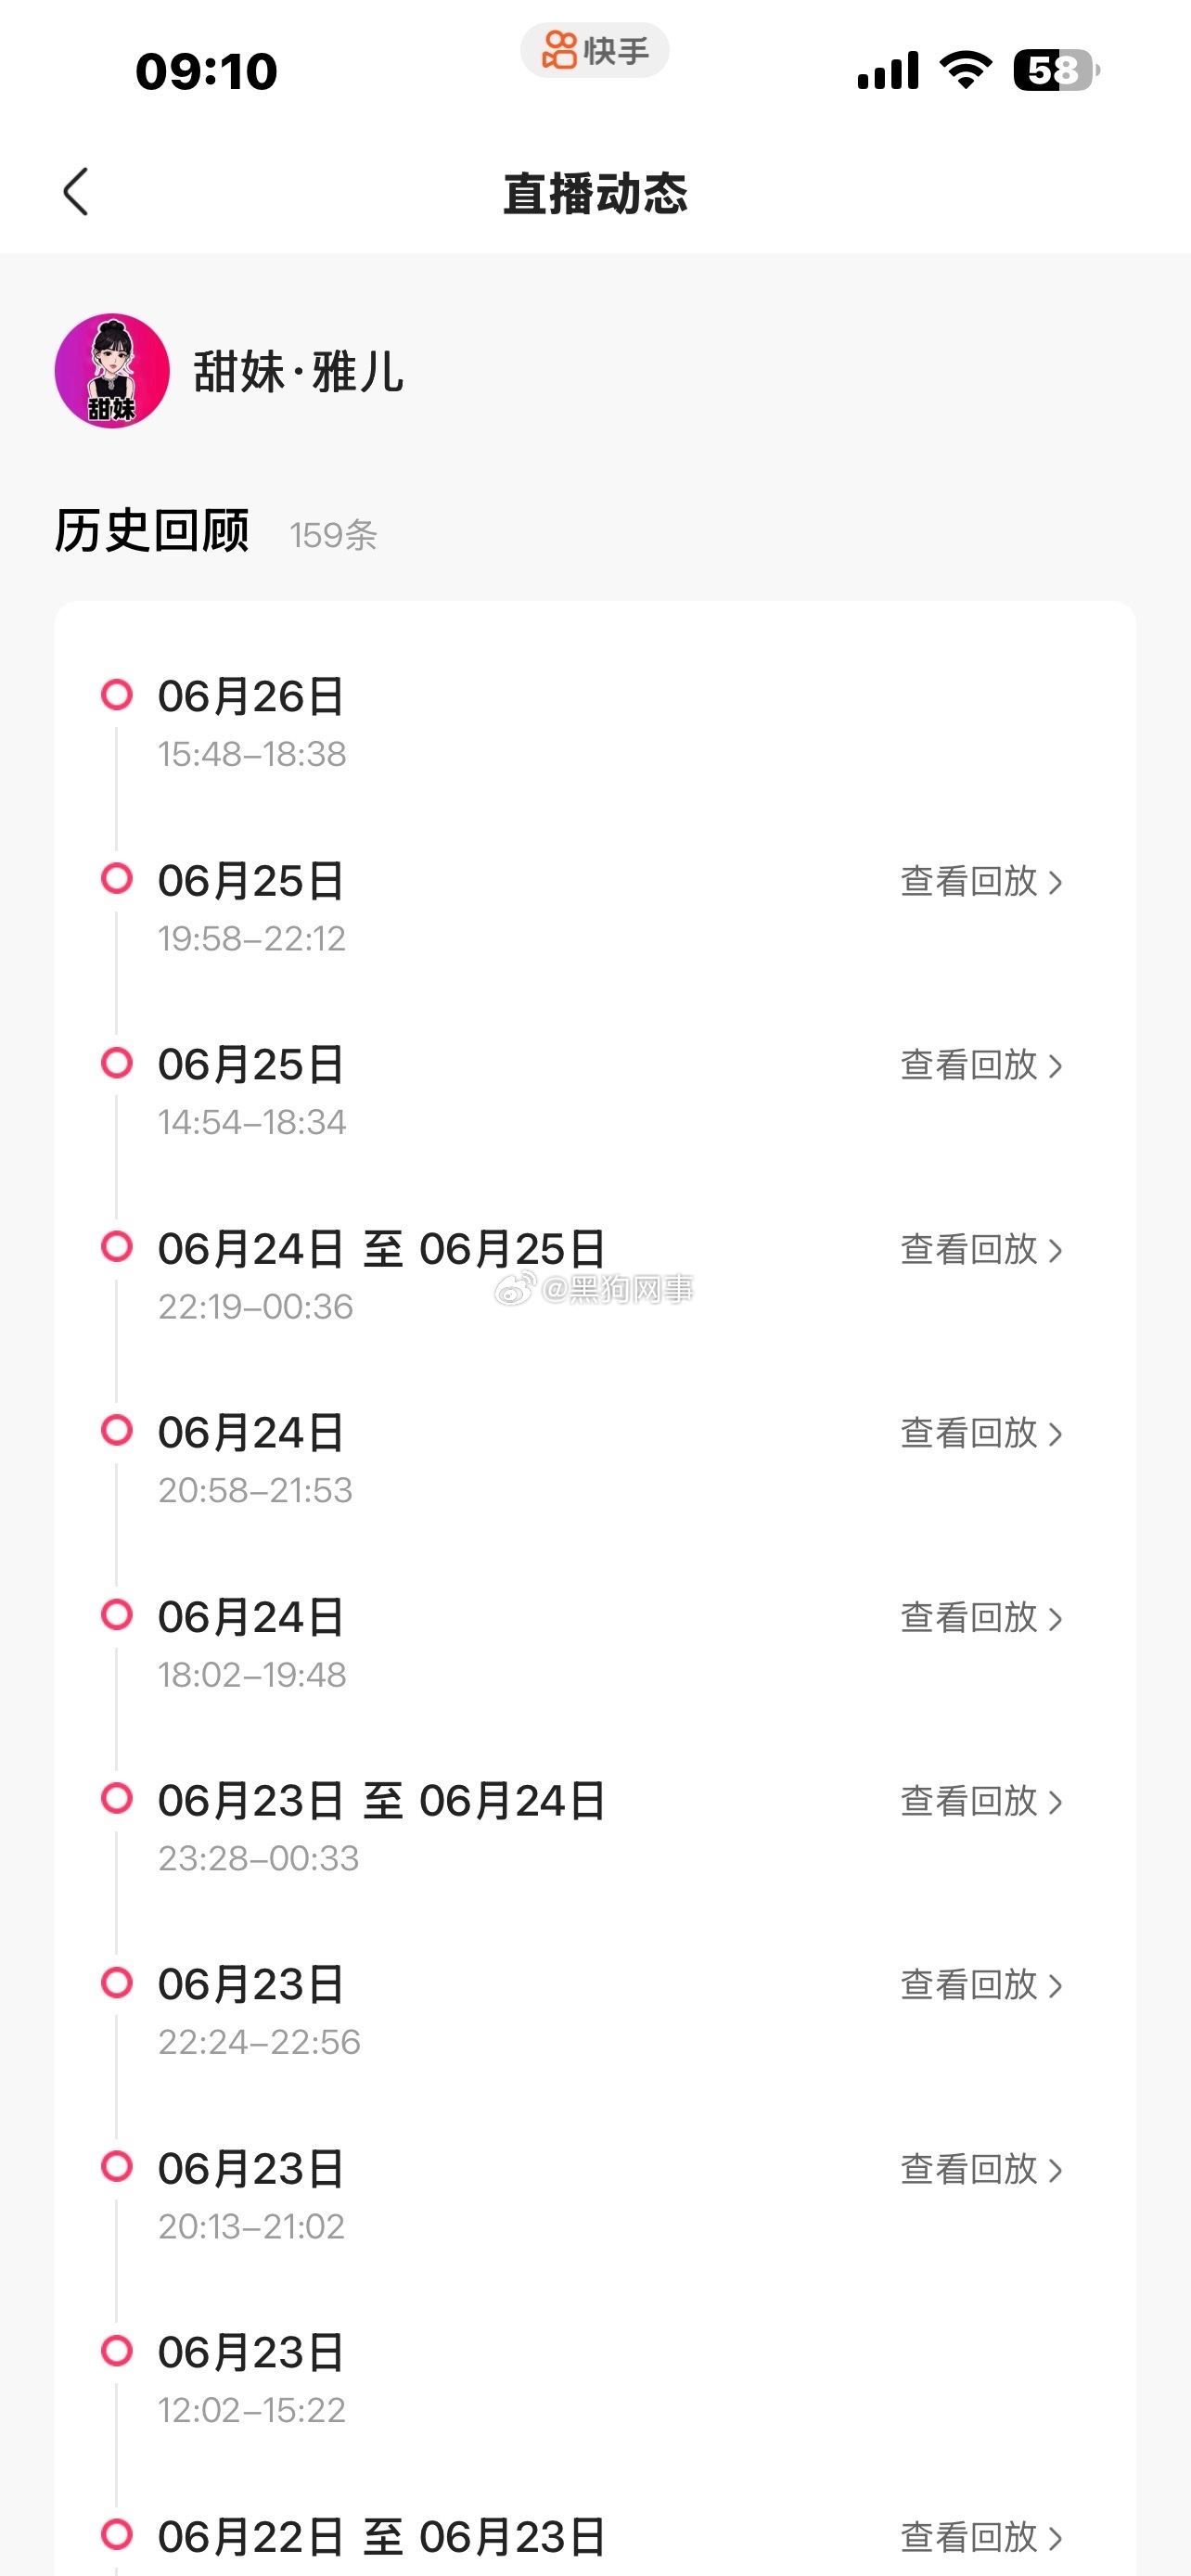This screenshot has height=2576, width=1191.
Task: Open replay for 06月25日 19:58–22:12
Action: pos(981,881)
